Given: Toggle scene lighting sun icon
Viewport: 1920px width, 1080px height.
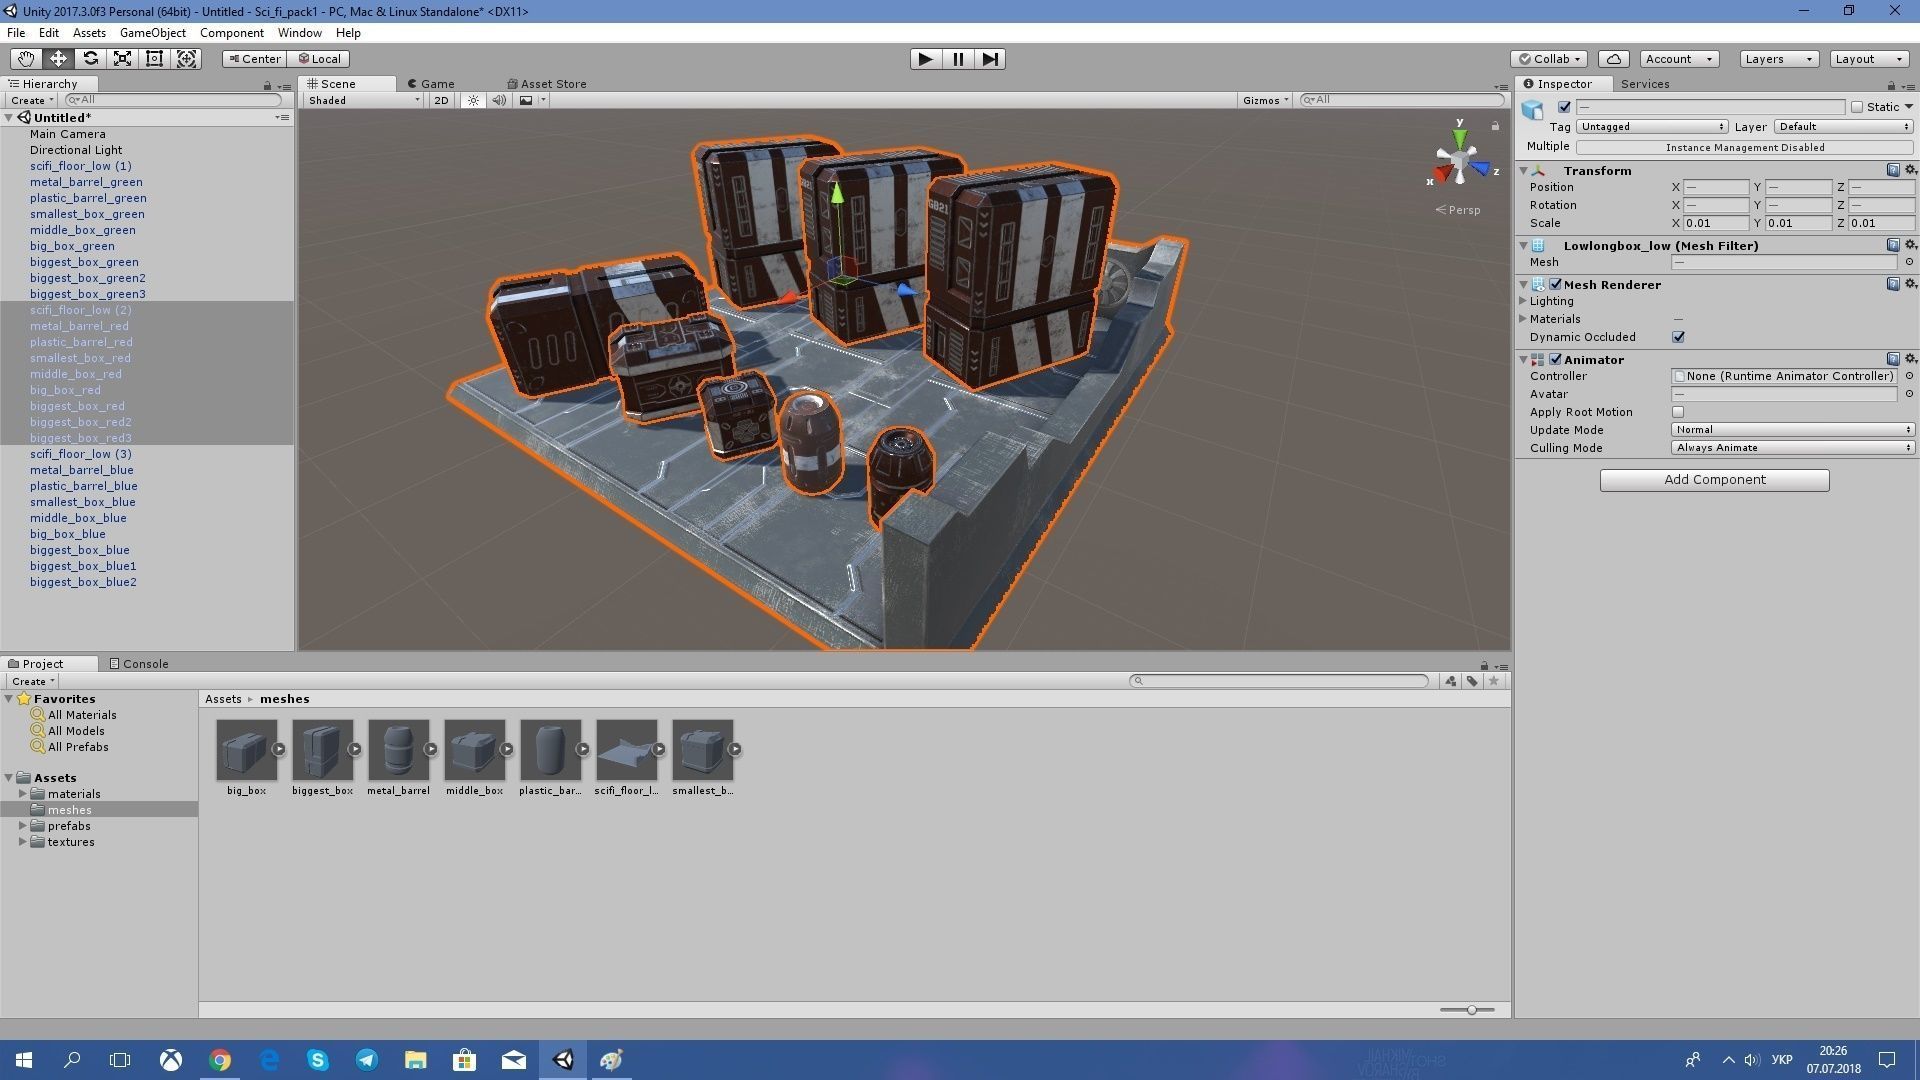Looking at the screenshot, I should pos(473,100).
